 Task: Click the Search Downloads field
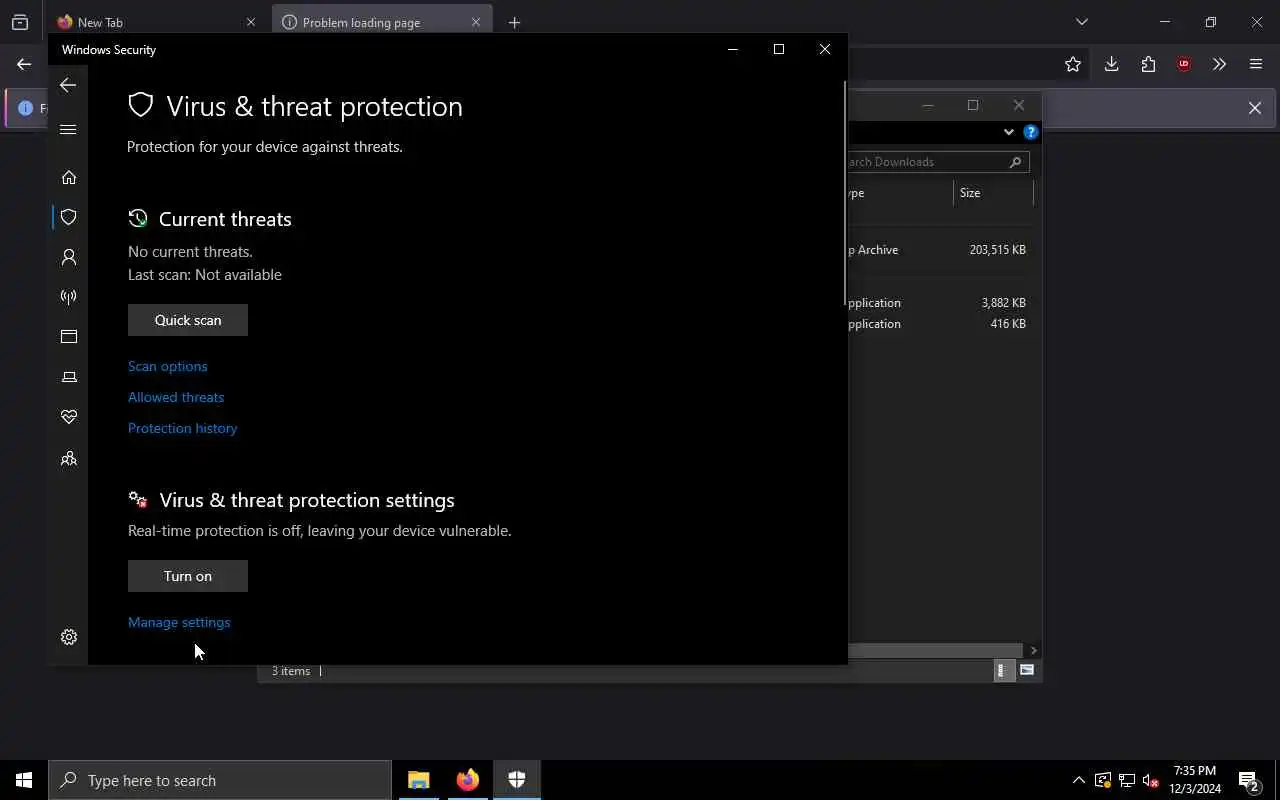pyautogui.click(x=936, y=162)
